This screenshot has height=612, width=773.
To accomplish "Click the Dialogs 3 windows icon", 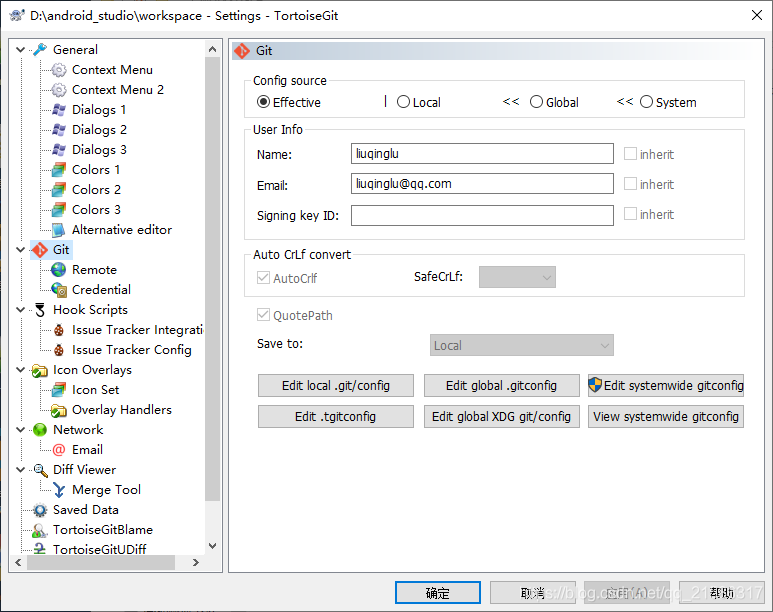I will (x=59, y=149).
